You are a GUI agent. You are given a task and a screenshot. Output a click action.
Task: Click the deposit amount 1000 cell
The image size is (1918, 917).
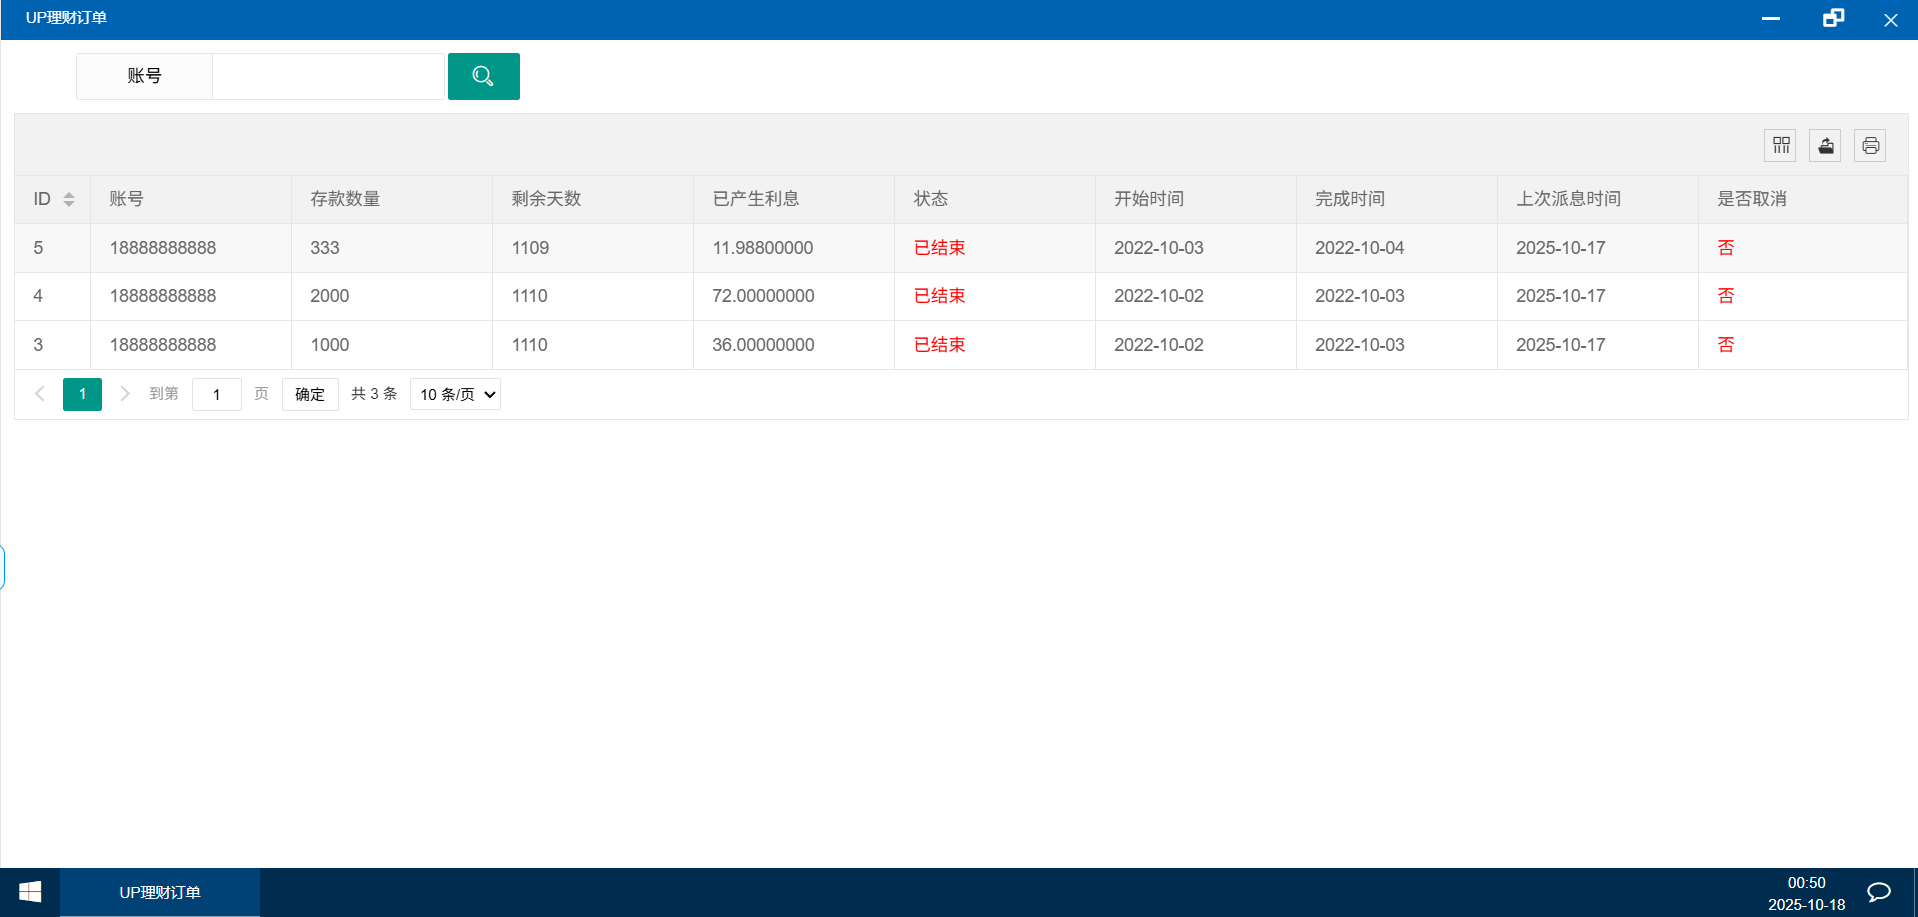(x=330, y=345)
